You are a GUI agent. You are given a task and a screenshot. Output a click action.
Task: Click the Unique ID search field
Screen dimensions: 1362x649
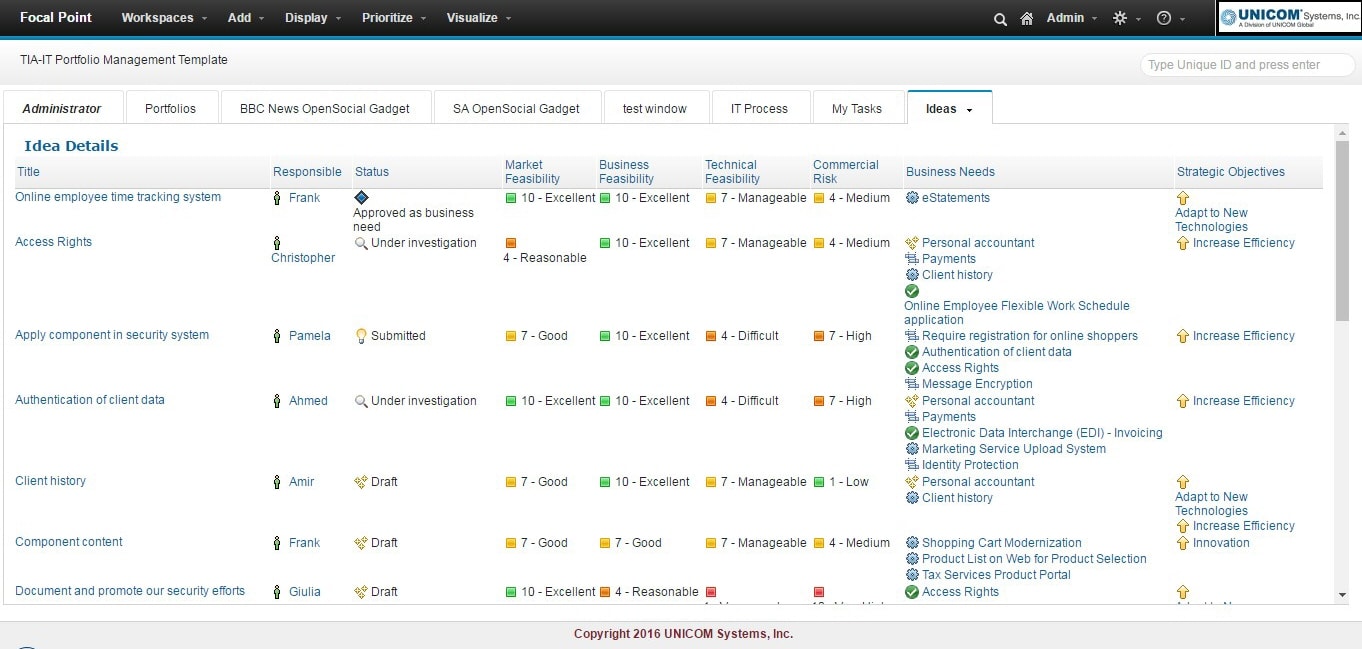click(1247, 65)
